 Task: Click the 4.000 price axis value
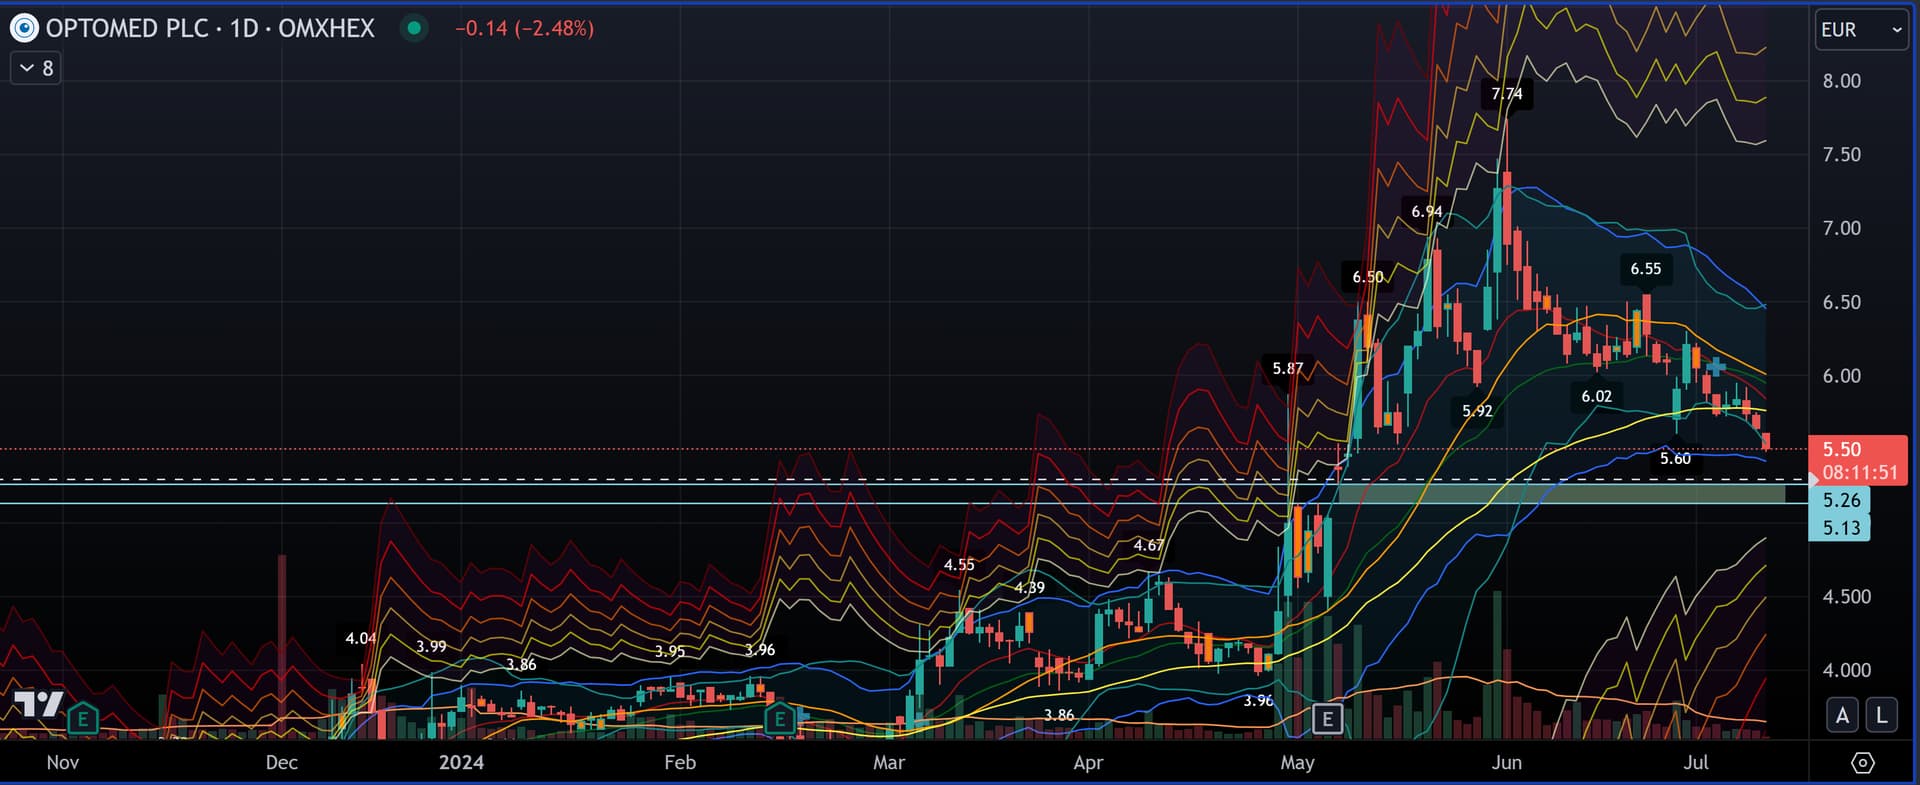click(1846, 670)
